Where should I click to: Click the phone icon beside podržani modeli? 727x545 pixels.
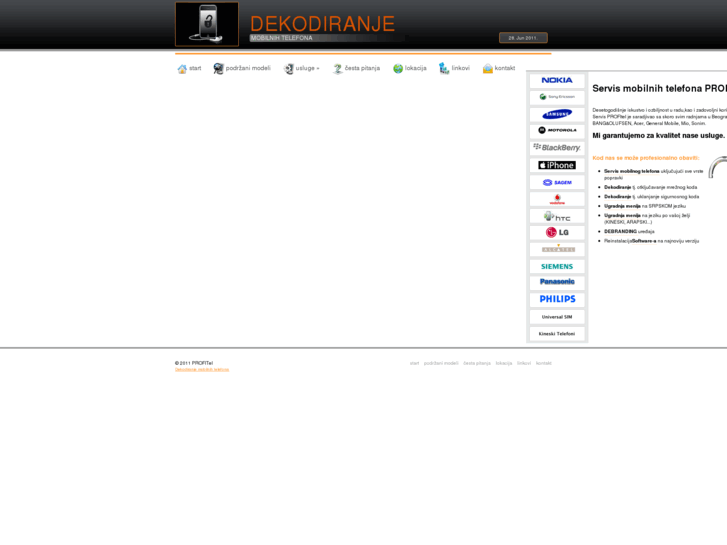218,69
